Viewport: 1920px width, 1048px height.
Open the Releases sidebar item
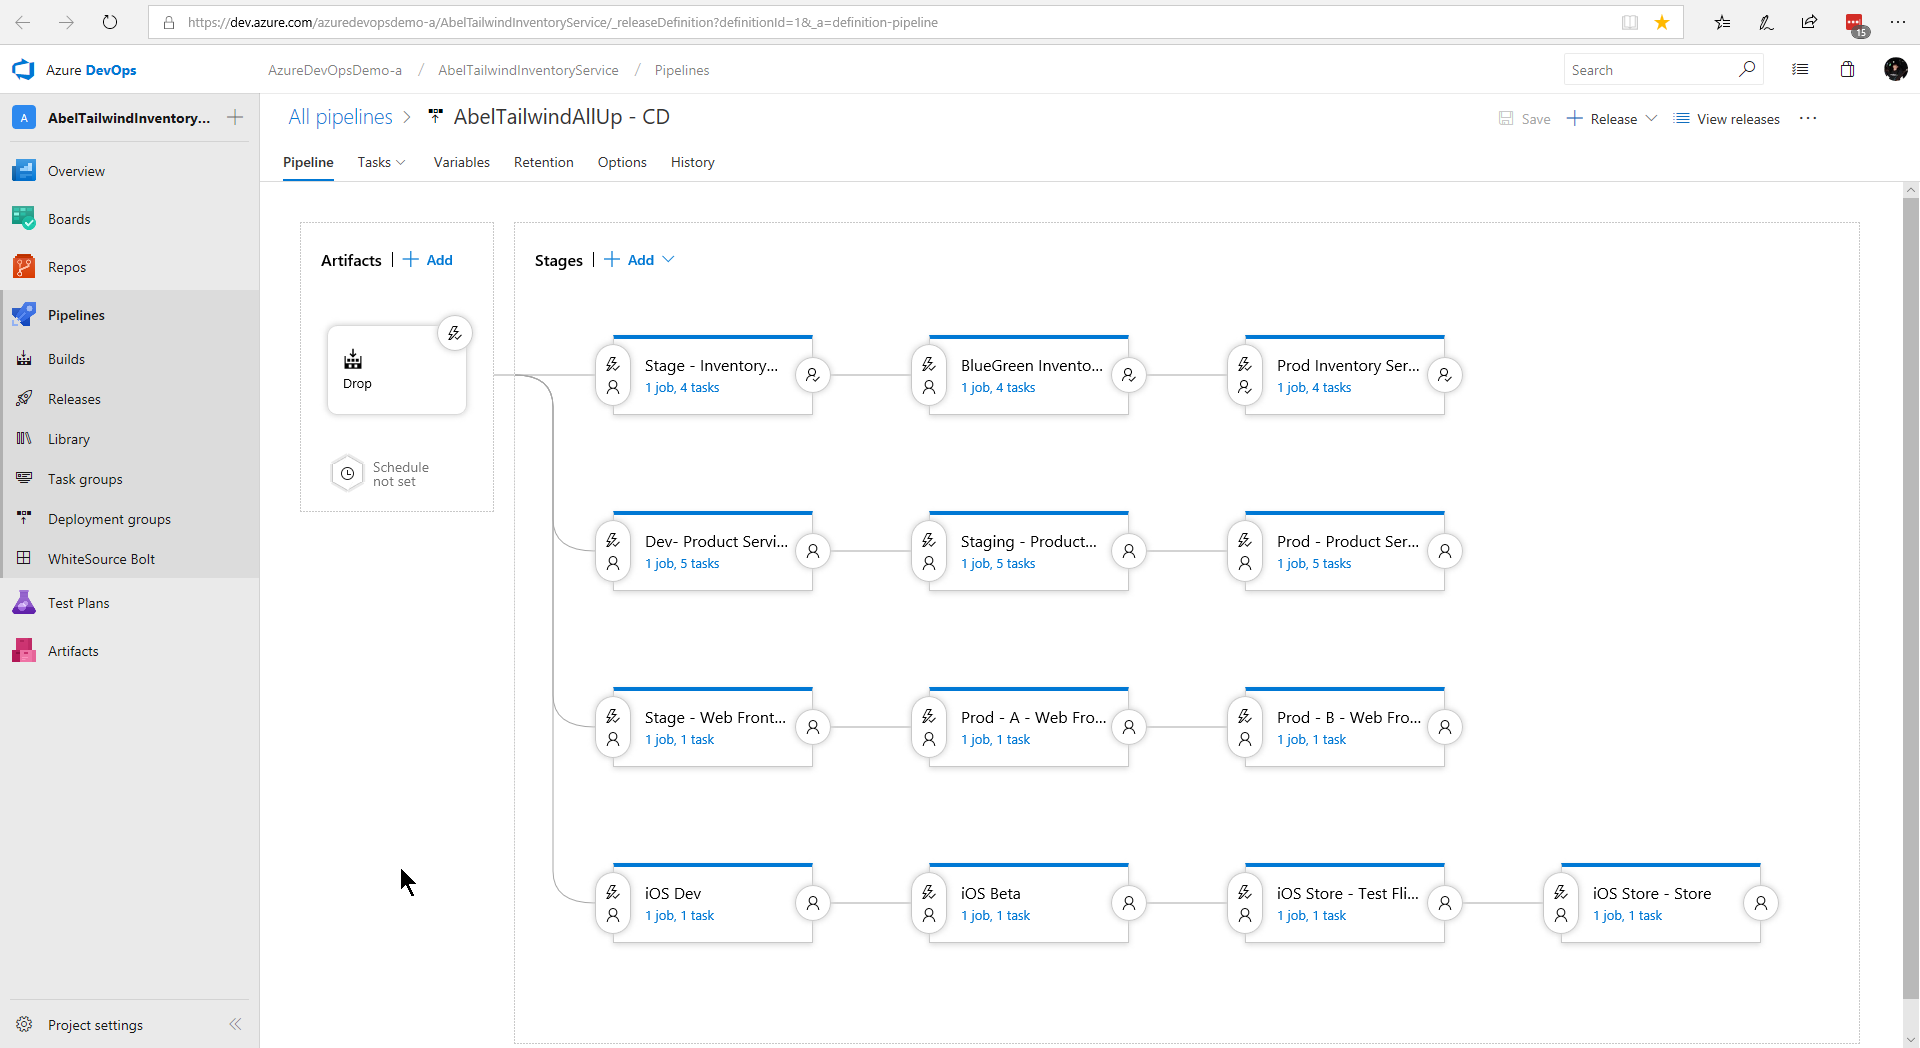point(74,399)
